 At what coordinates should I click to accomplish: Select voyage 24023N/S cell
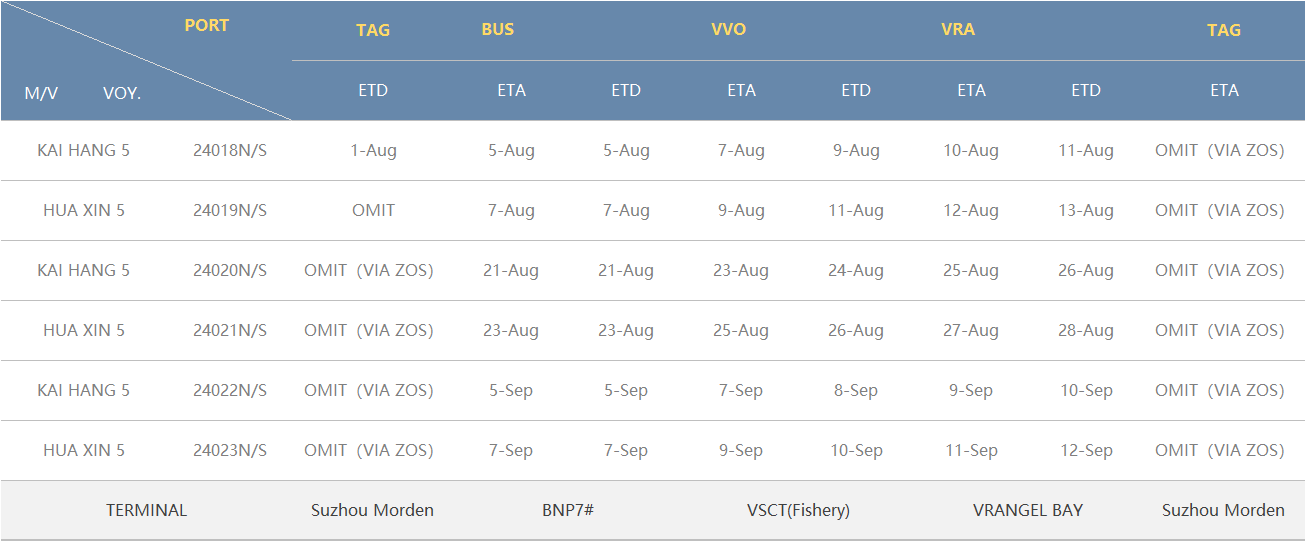(x=230, y=451)
